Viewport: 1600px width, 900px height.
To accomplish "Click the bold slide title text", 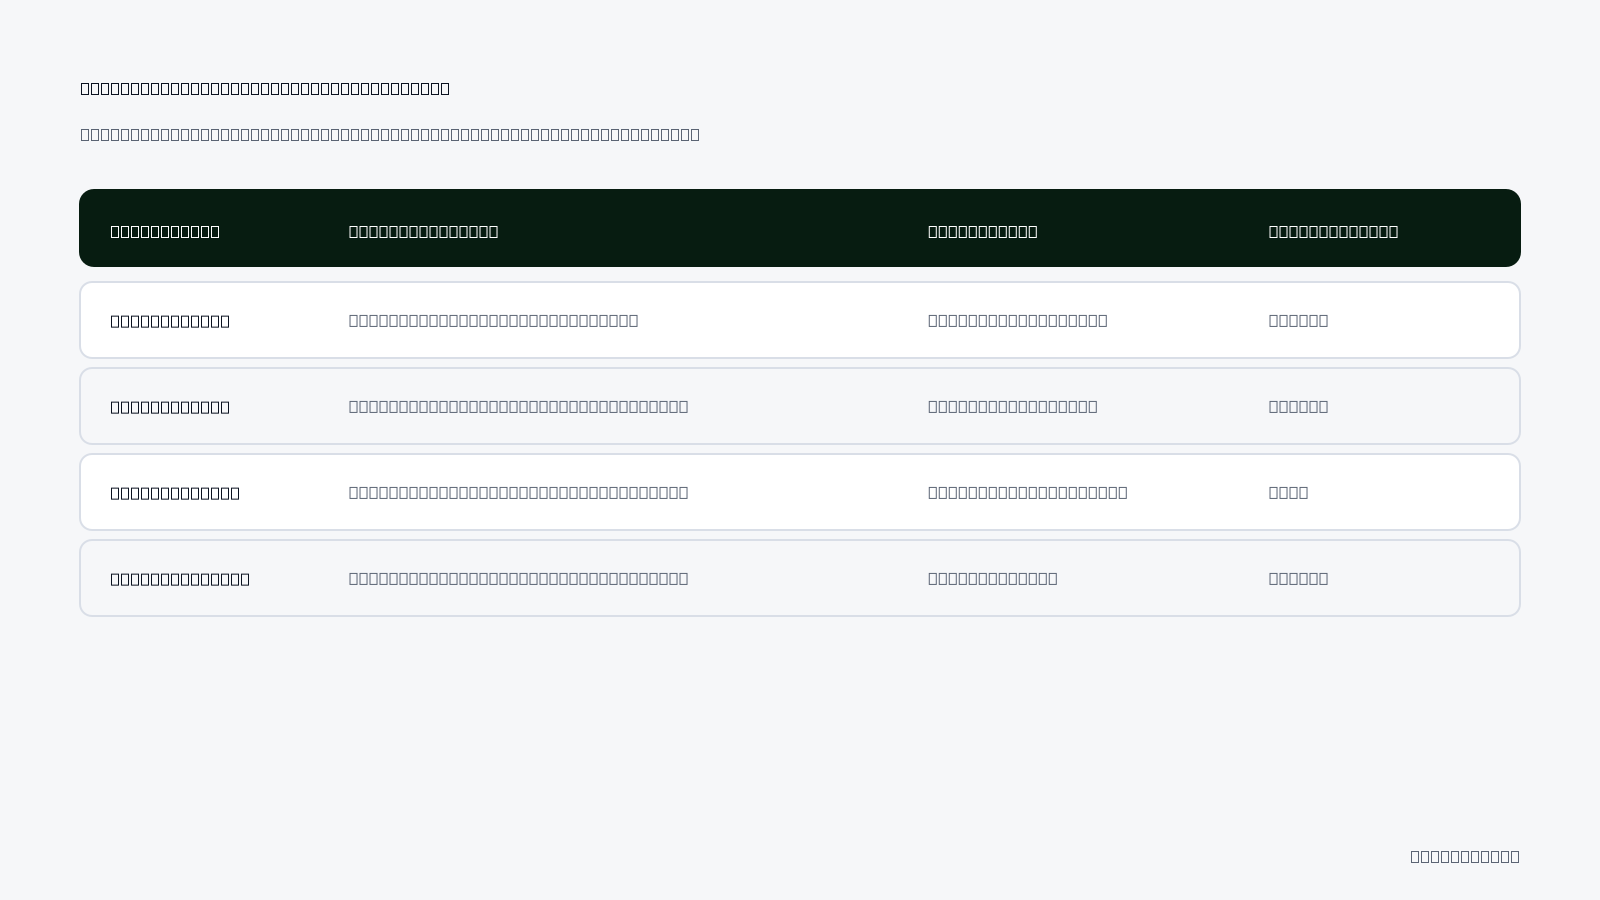I will pyautogui.click(x=265, y=88).
